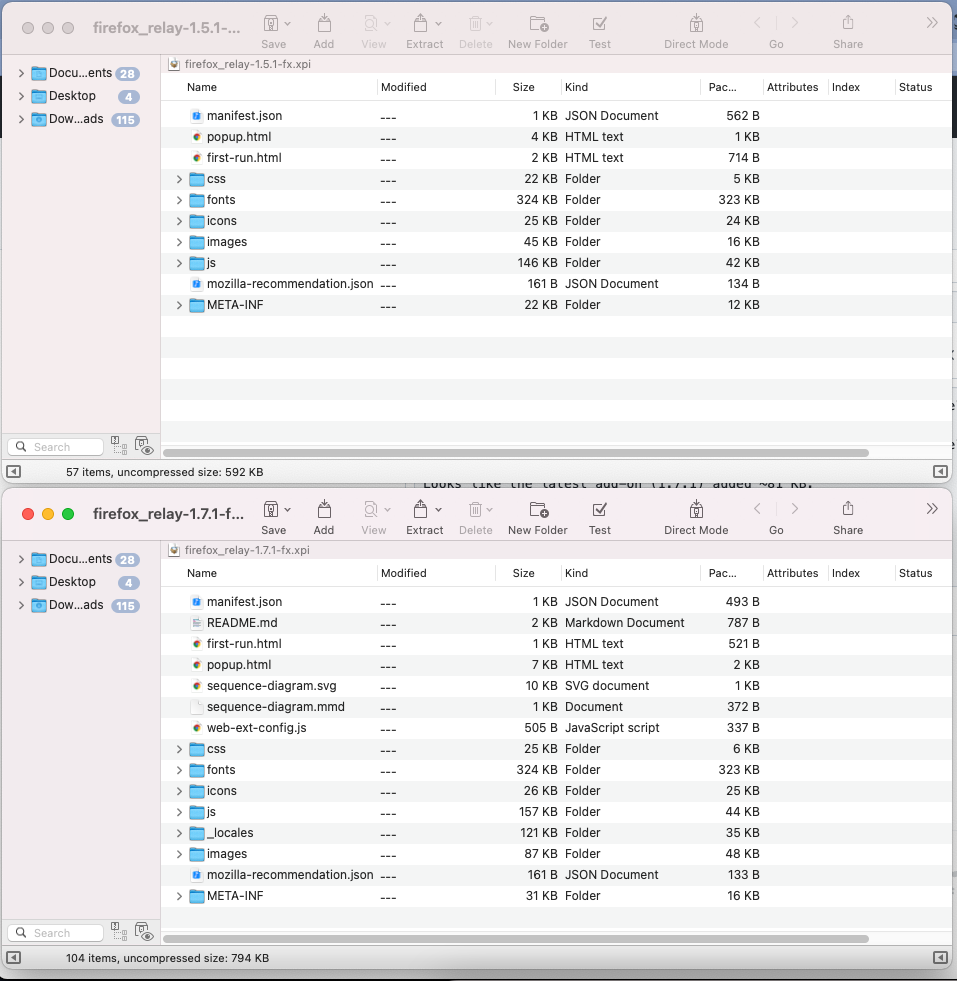Toggle the flat view icon next to search
This screenshot has height=981, width=957.
click(x=119, y=447)
